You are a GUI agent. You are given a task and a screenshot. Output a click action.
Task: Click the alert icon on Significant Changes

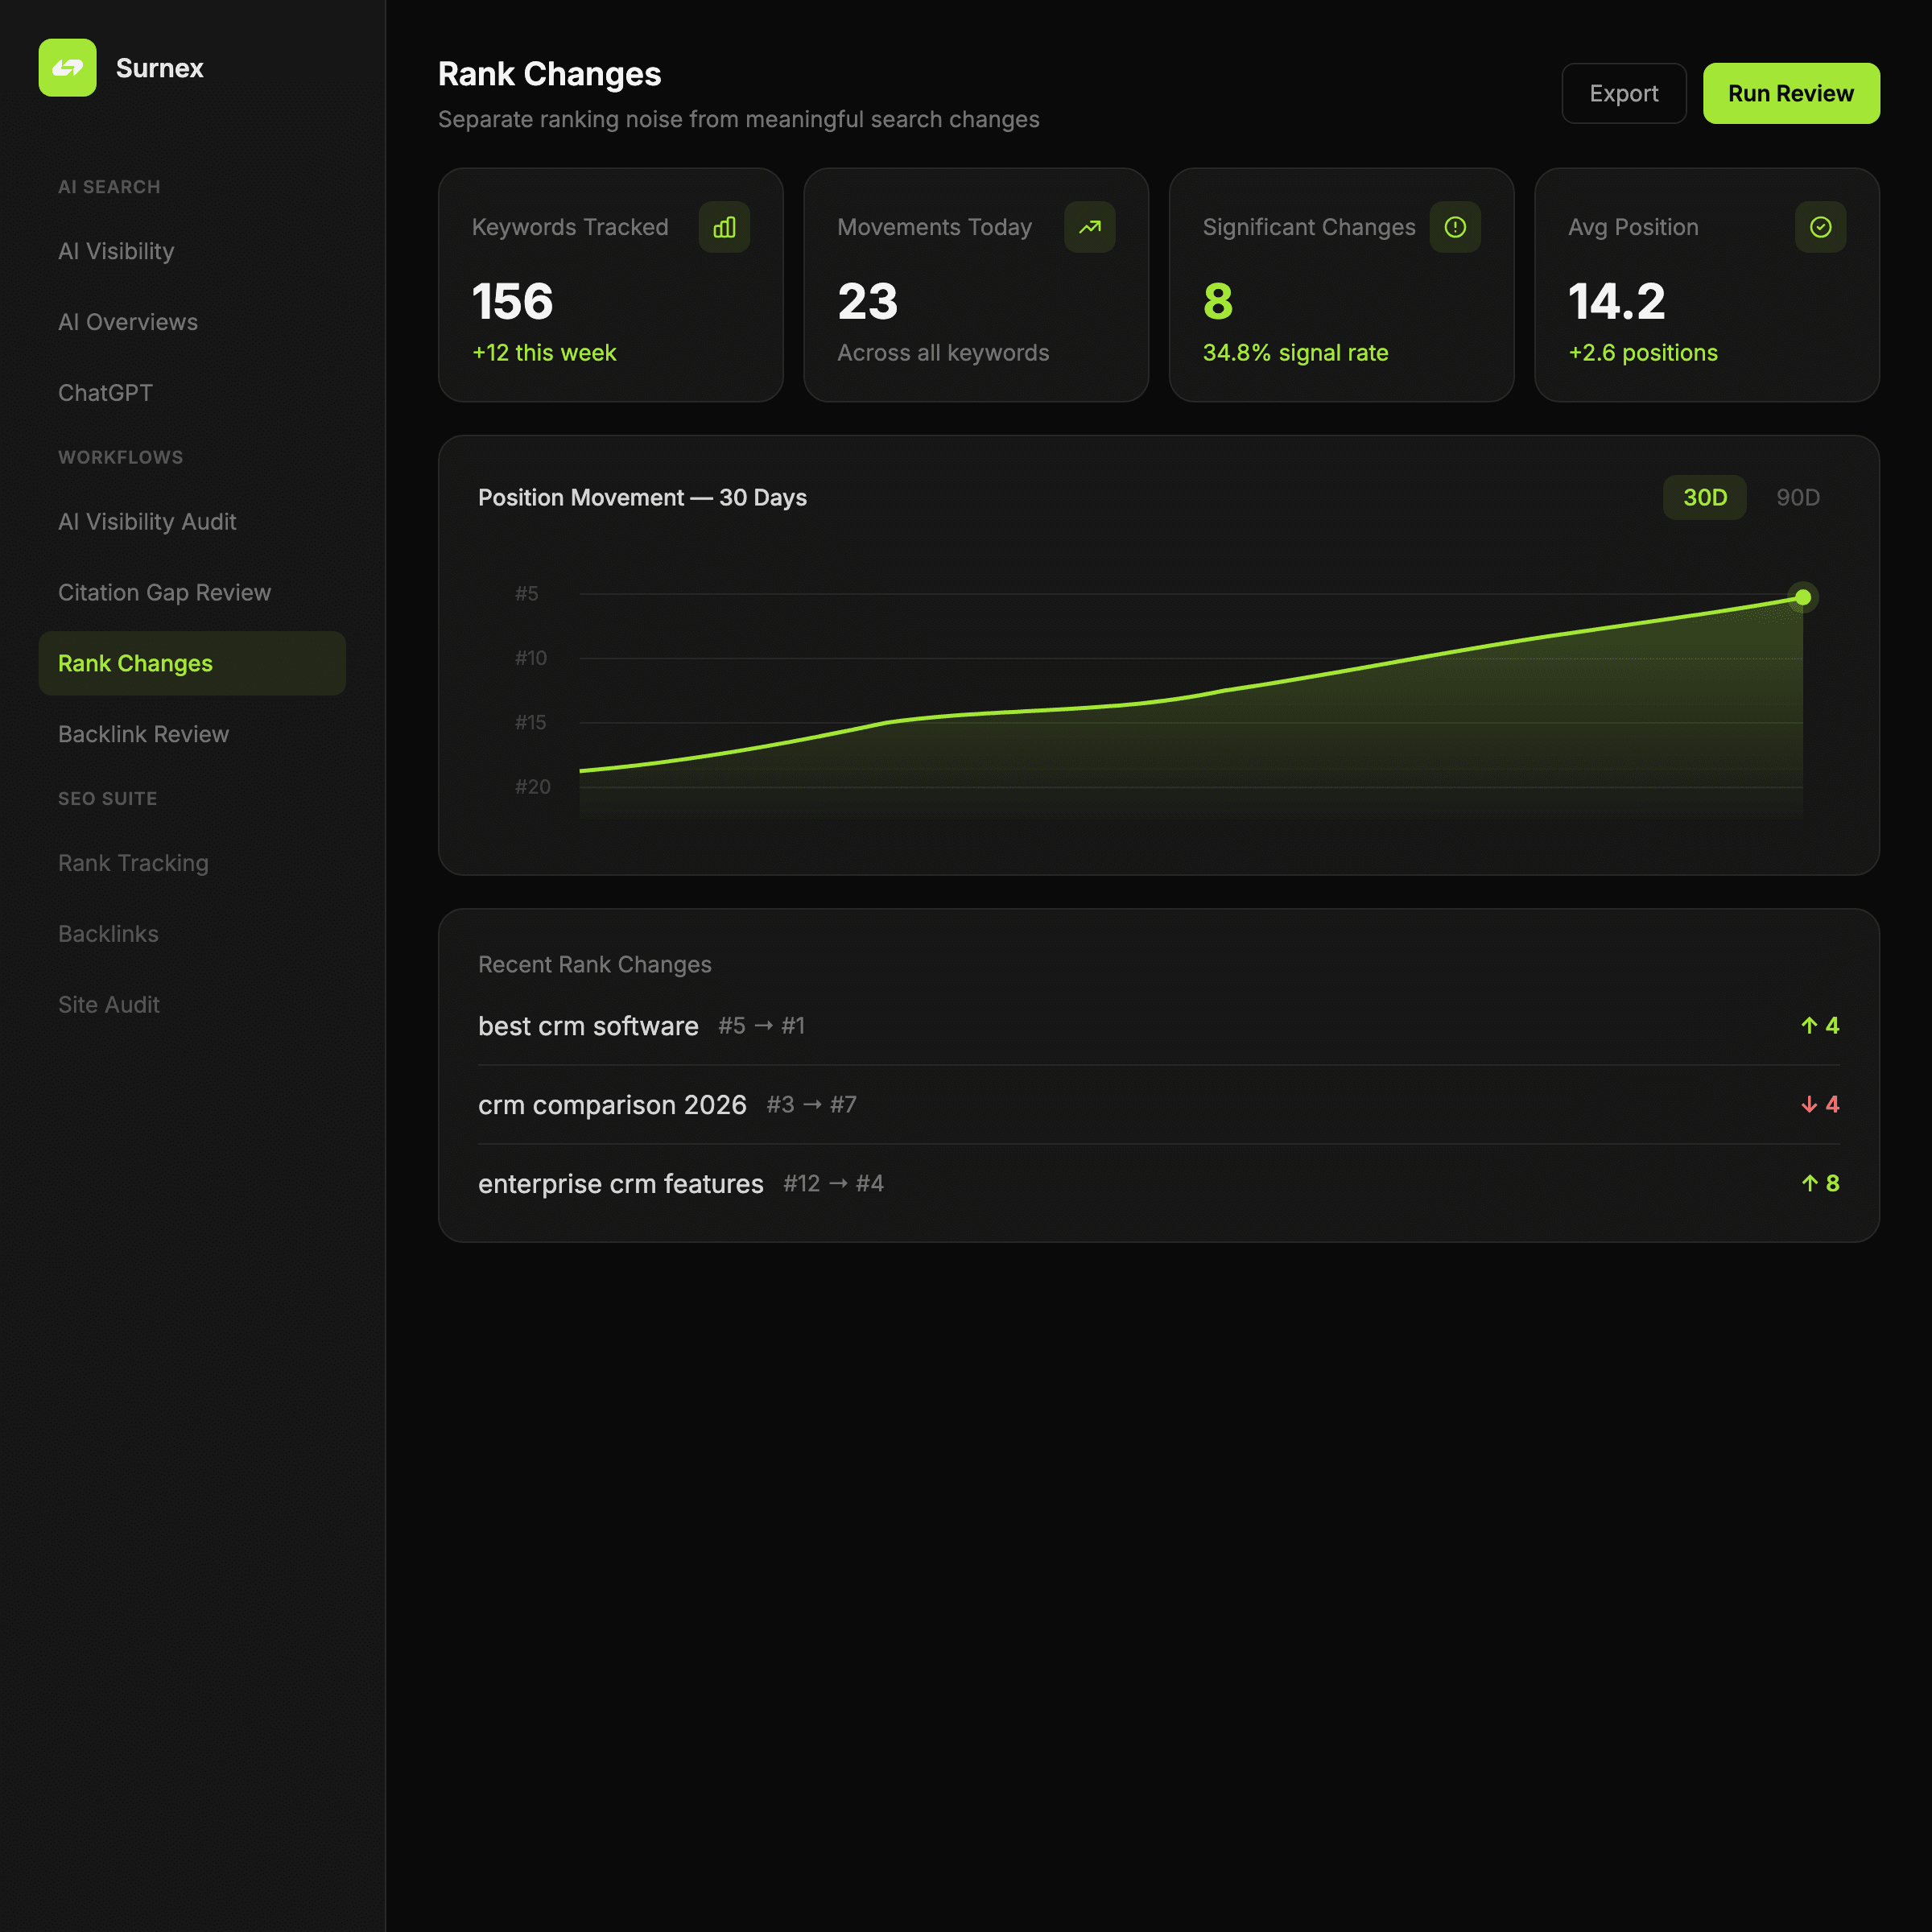(x=1454, y=227)
